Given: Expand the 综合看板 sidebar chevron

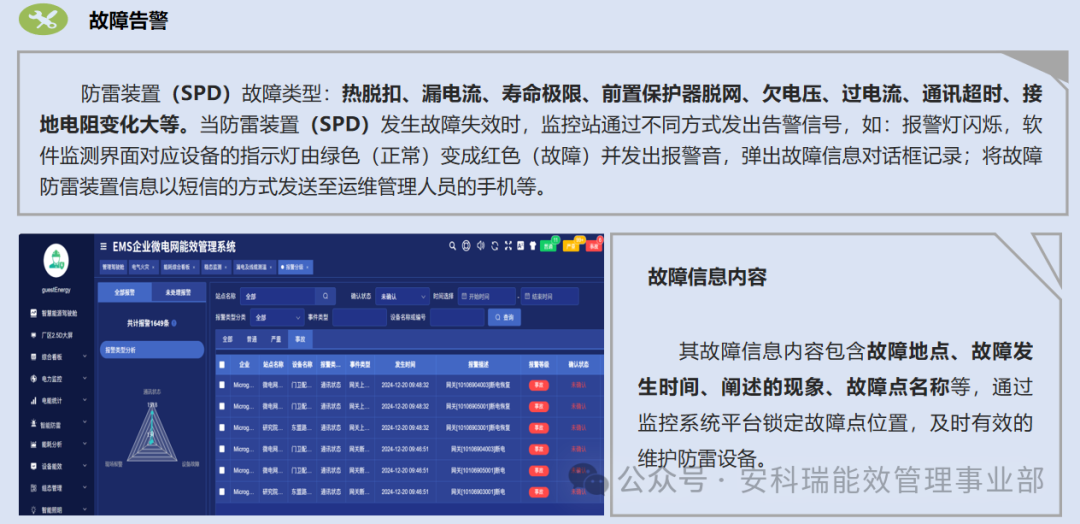Looking at the screenshot, I should point(85,357).
